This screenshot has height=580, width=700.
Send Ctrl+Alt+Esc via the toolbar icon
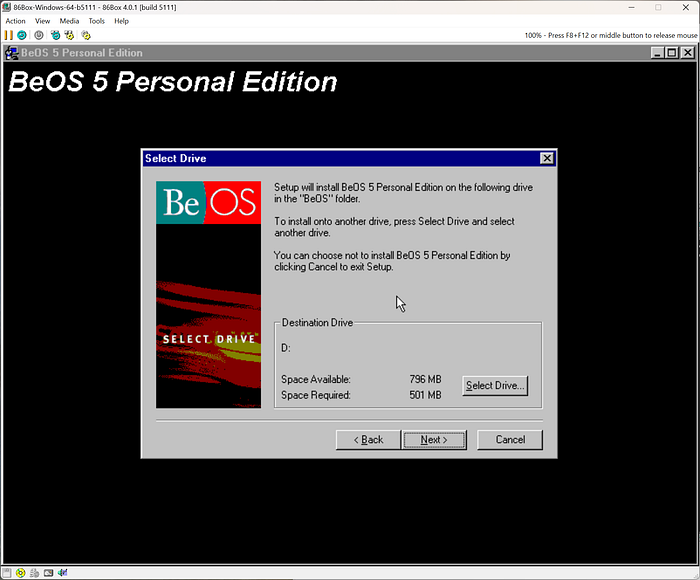[x=69, y=35]
